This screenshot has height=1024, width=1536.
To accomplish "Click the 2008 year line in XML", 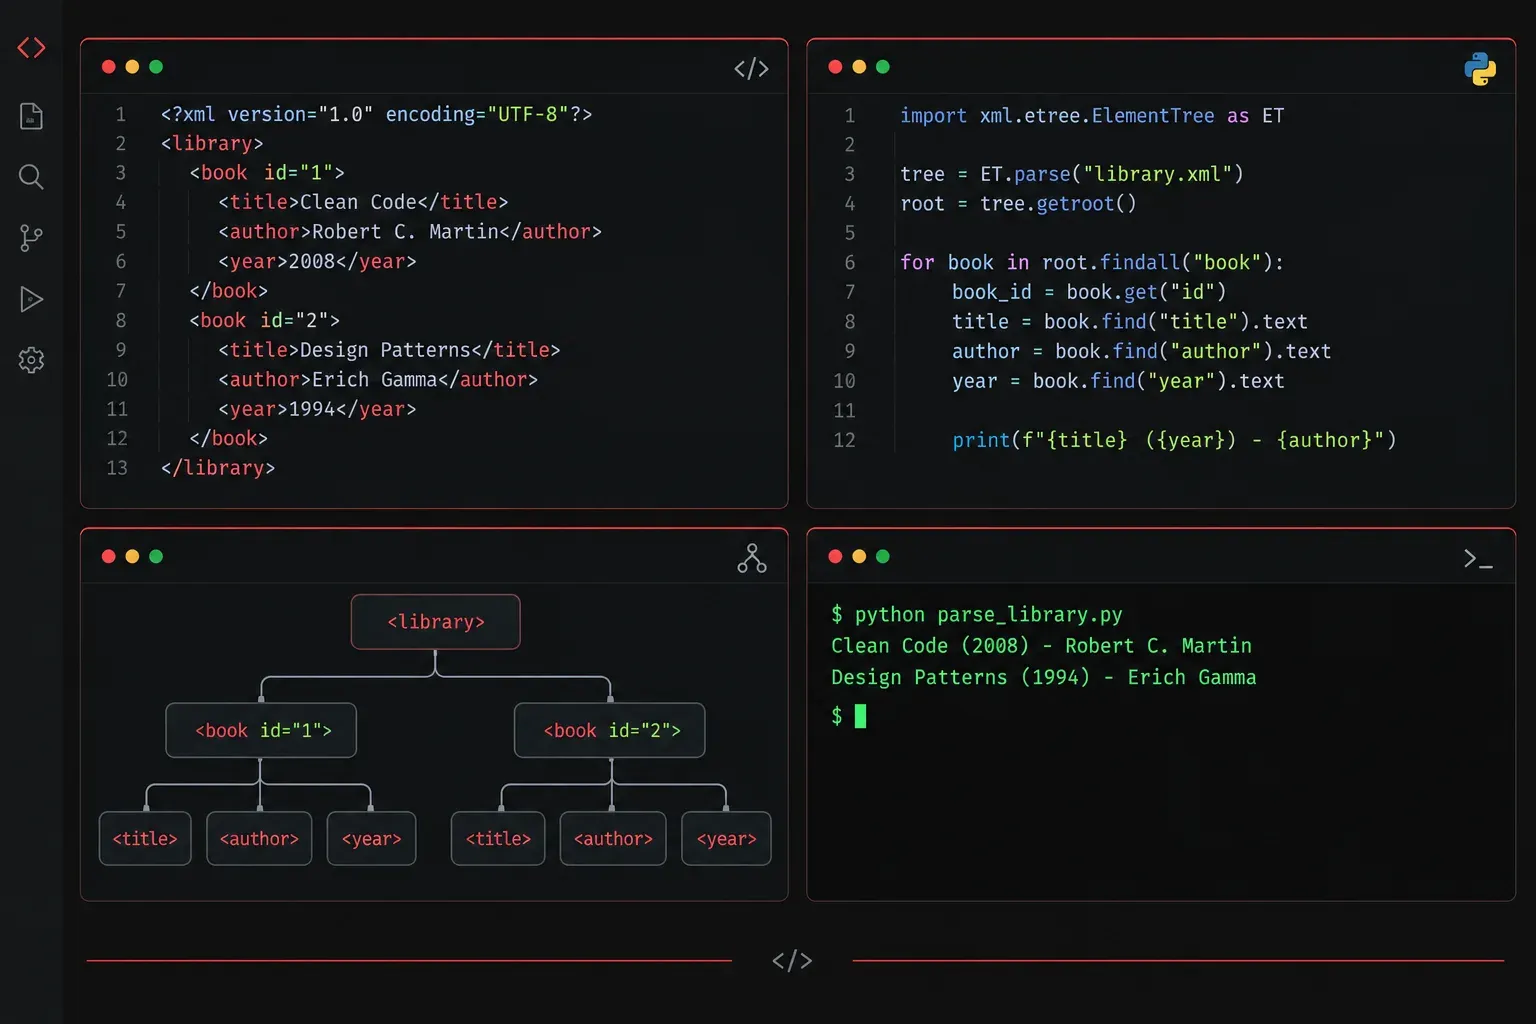I will (317, 261).
